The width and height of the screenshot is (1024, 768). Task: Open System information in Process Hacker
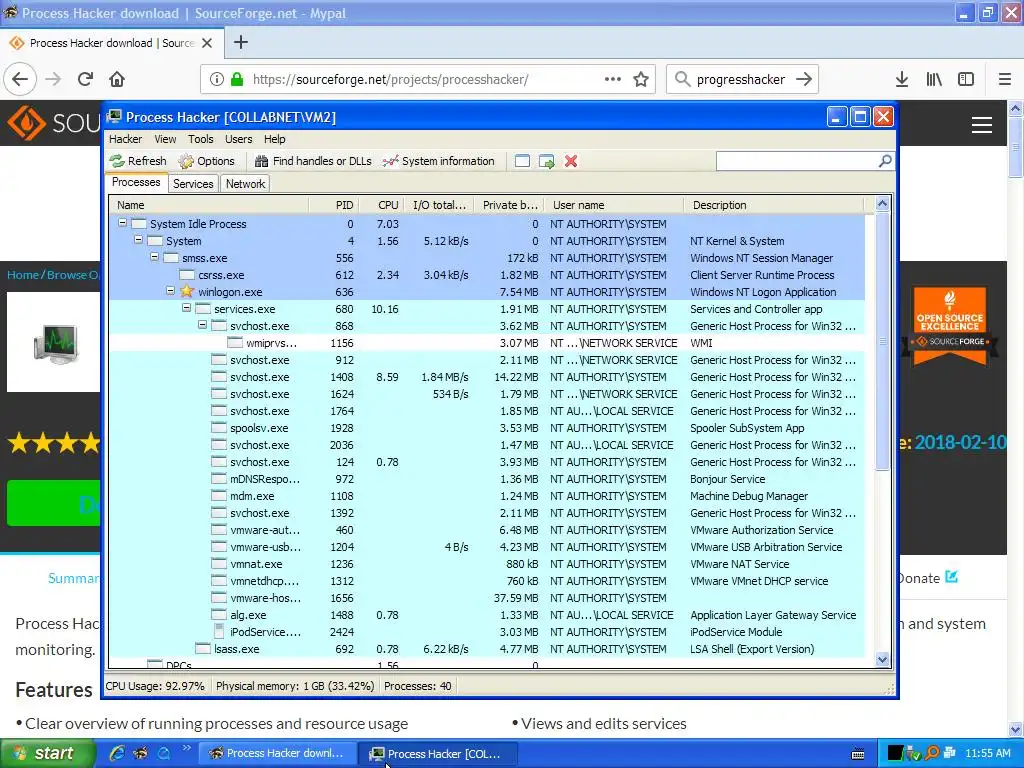[x=439, y=161]
